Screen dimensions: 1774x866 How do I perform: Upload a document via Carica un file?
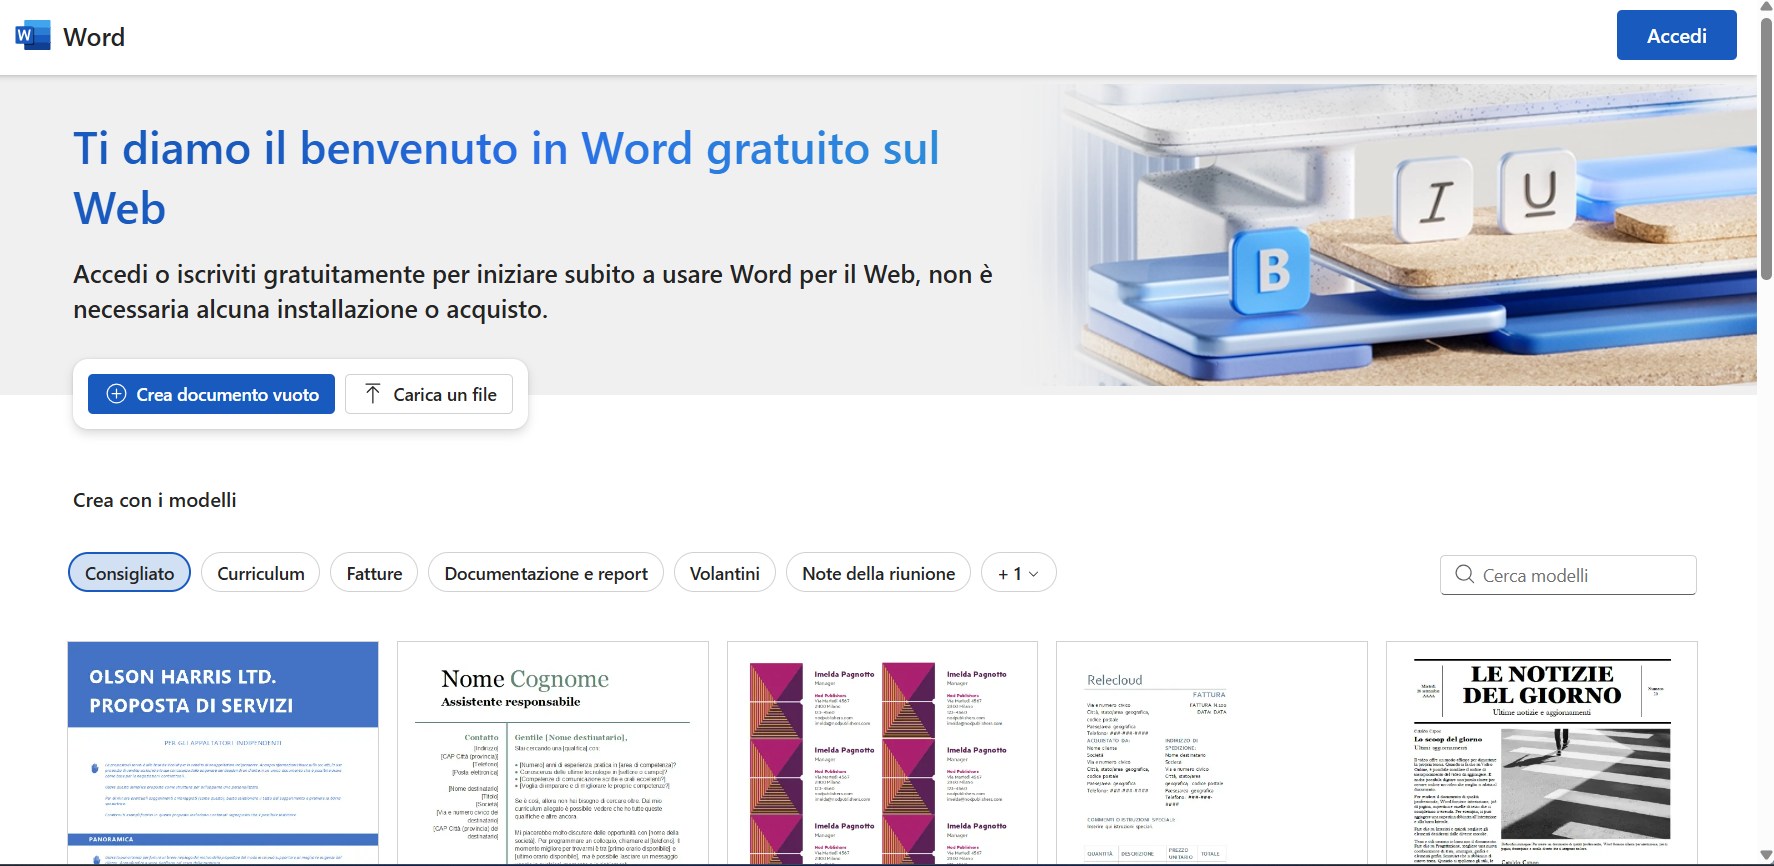point(429,394)
